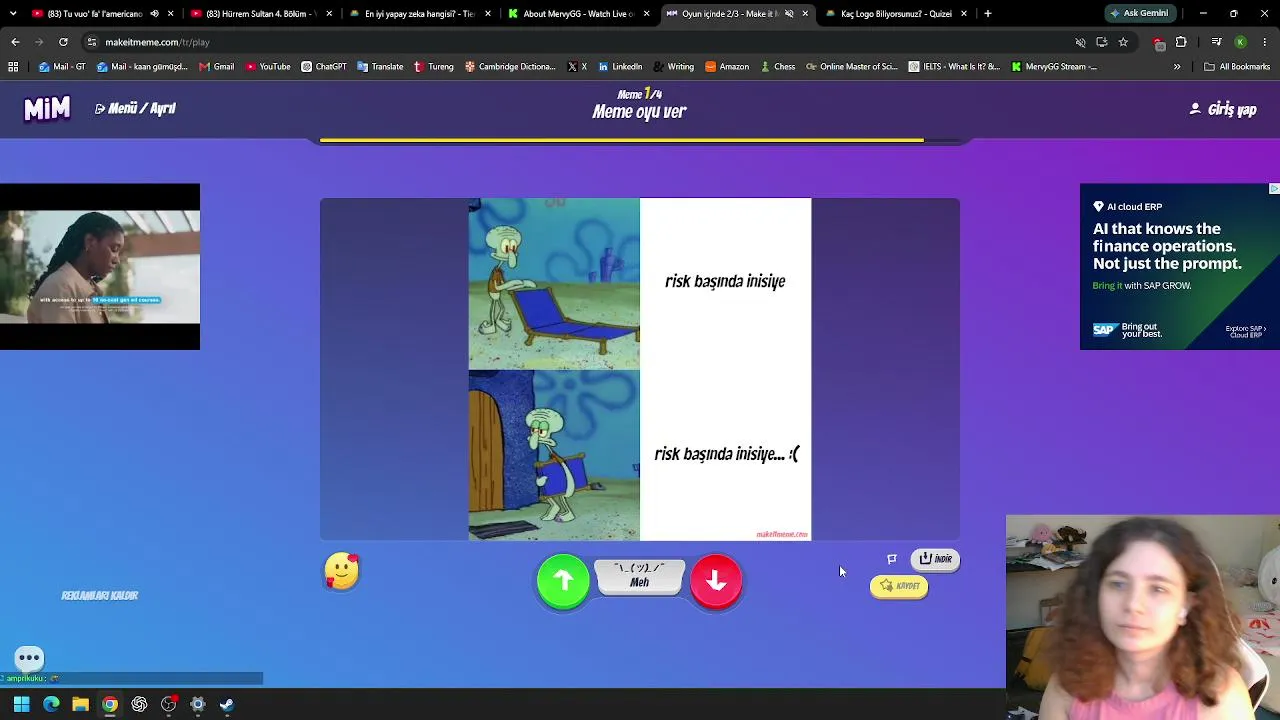Open Translate bookmark
Image resolution: width=1280 pixels, height=720 pixels.
pyautogui.click(x=380, y=67)
